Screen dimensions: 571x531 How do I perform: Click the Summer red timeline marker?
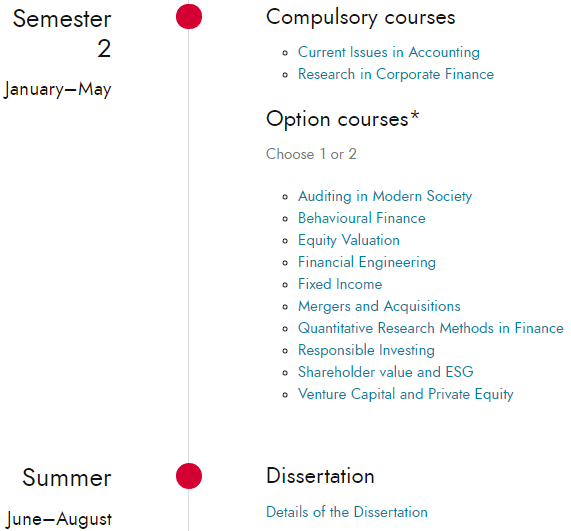click(x=189, y=476)
